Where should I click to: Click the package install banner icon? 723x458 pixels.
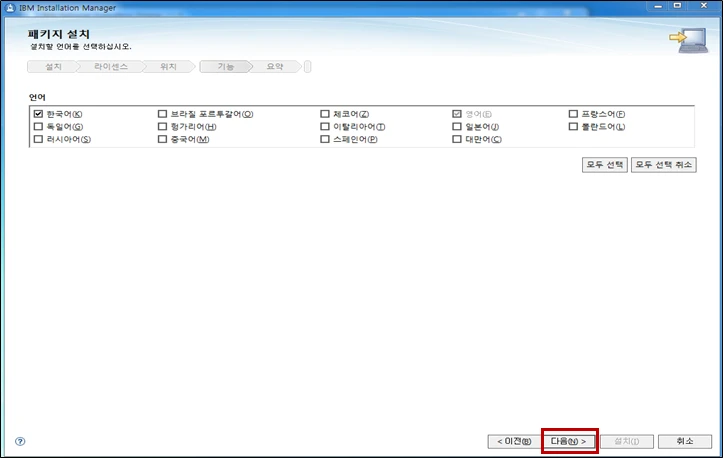[x=686, y=40]
